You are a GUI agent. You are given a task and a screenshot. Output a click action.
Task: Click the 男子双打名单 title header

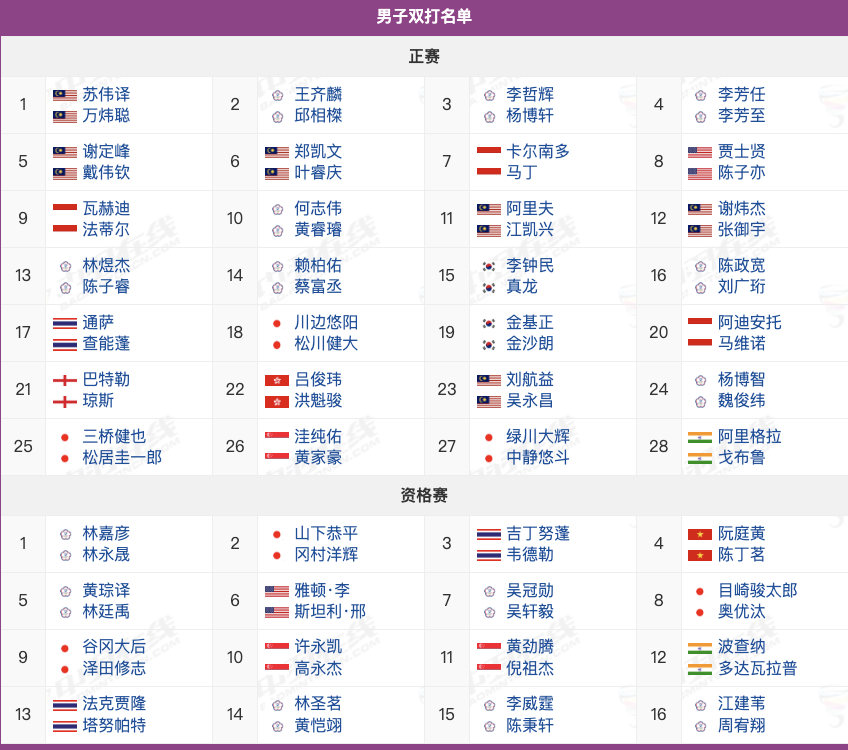424,17
